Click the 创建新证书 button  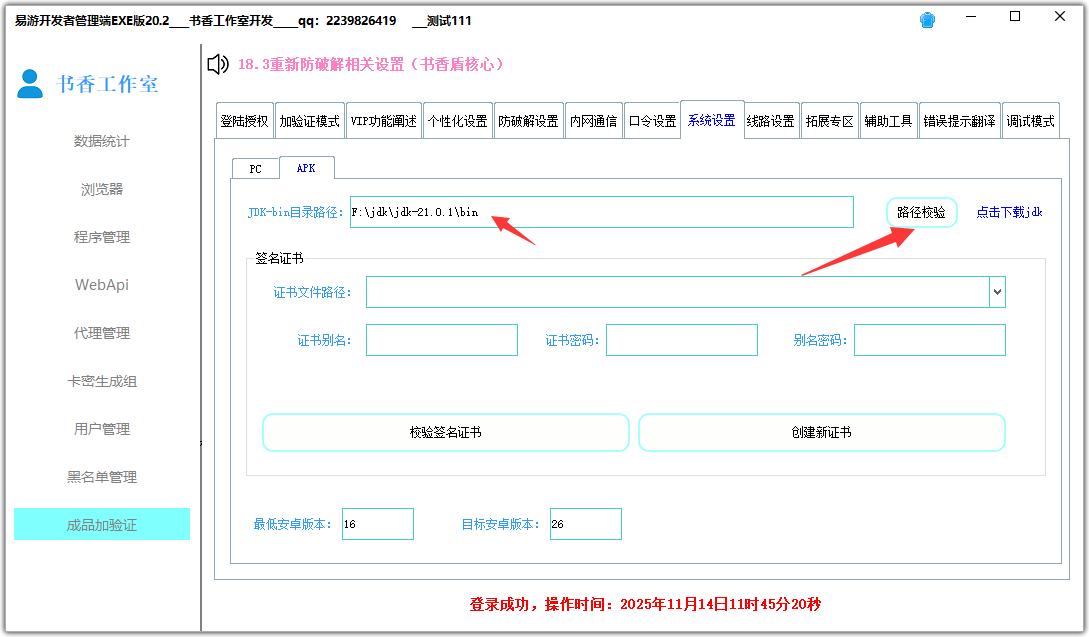pyautogui.click(x=821, y=433)
